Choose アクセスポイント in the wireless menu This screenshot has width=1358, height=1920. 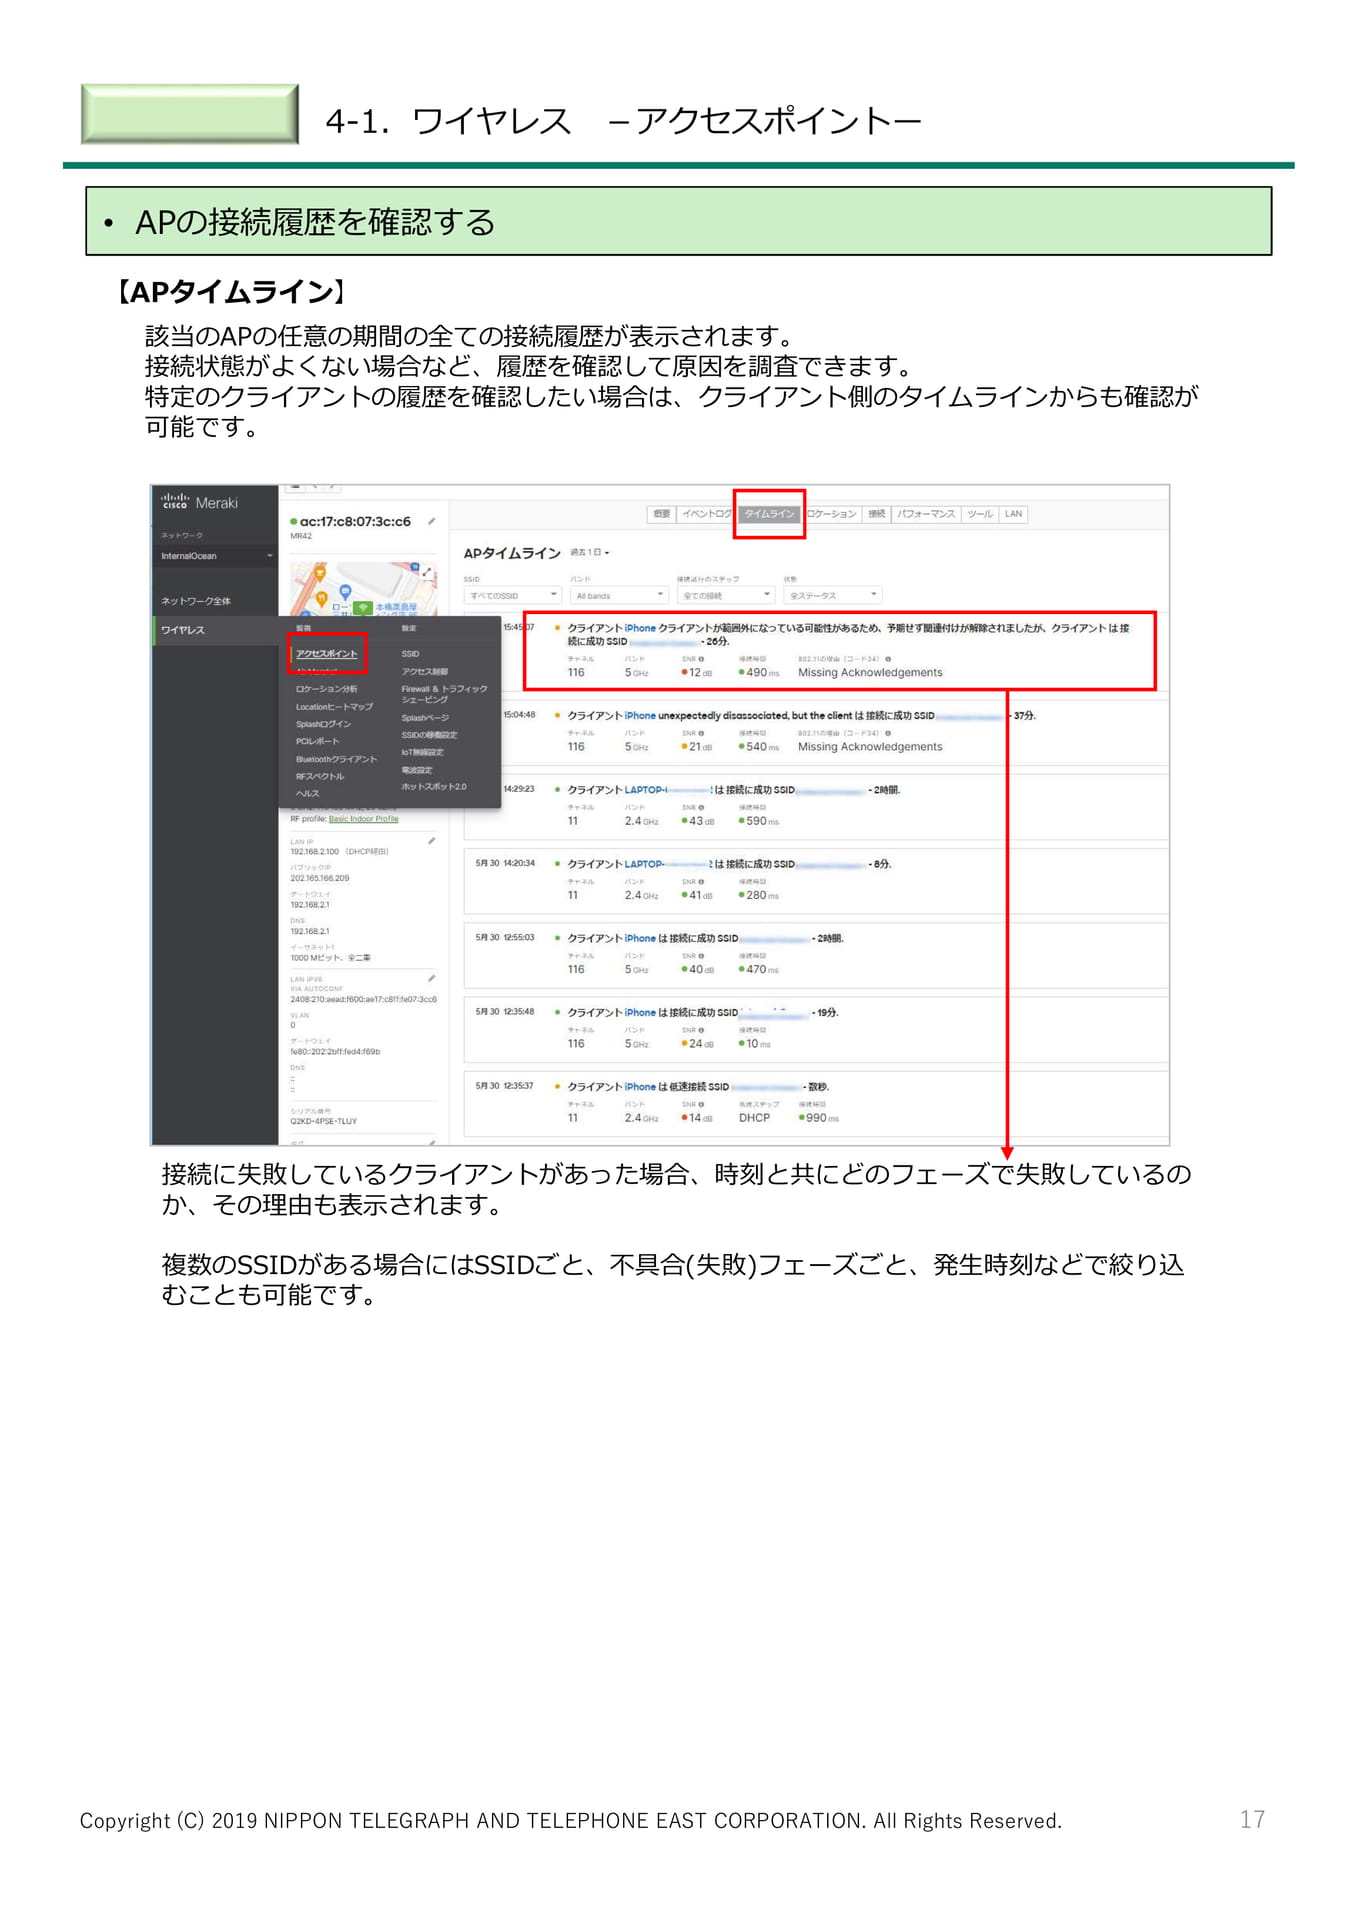[327, 654]
